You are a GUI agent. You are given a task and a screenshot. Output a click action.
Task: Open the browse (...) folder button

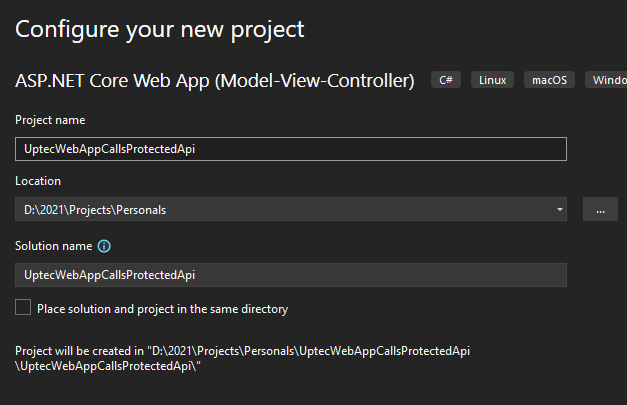[x=599, y=209]
